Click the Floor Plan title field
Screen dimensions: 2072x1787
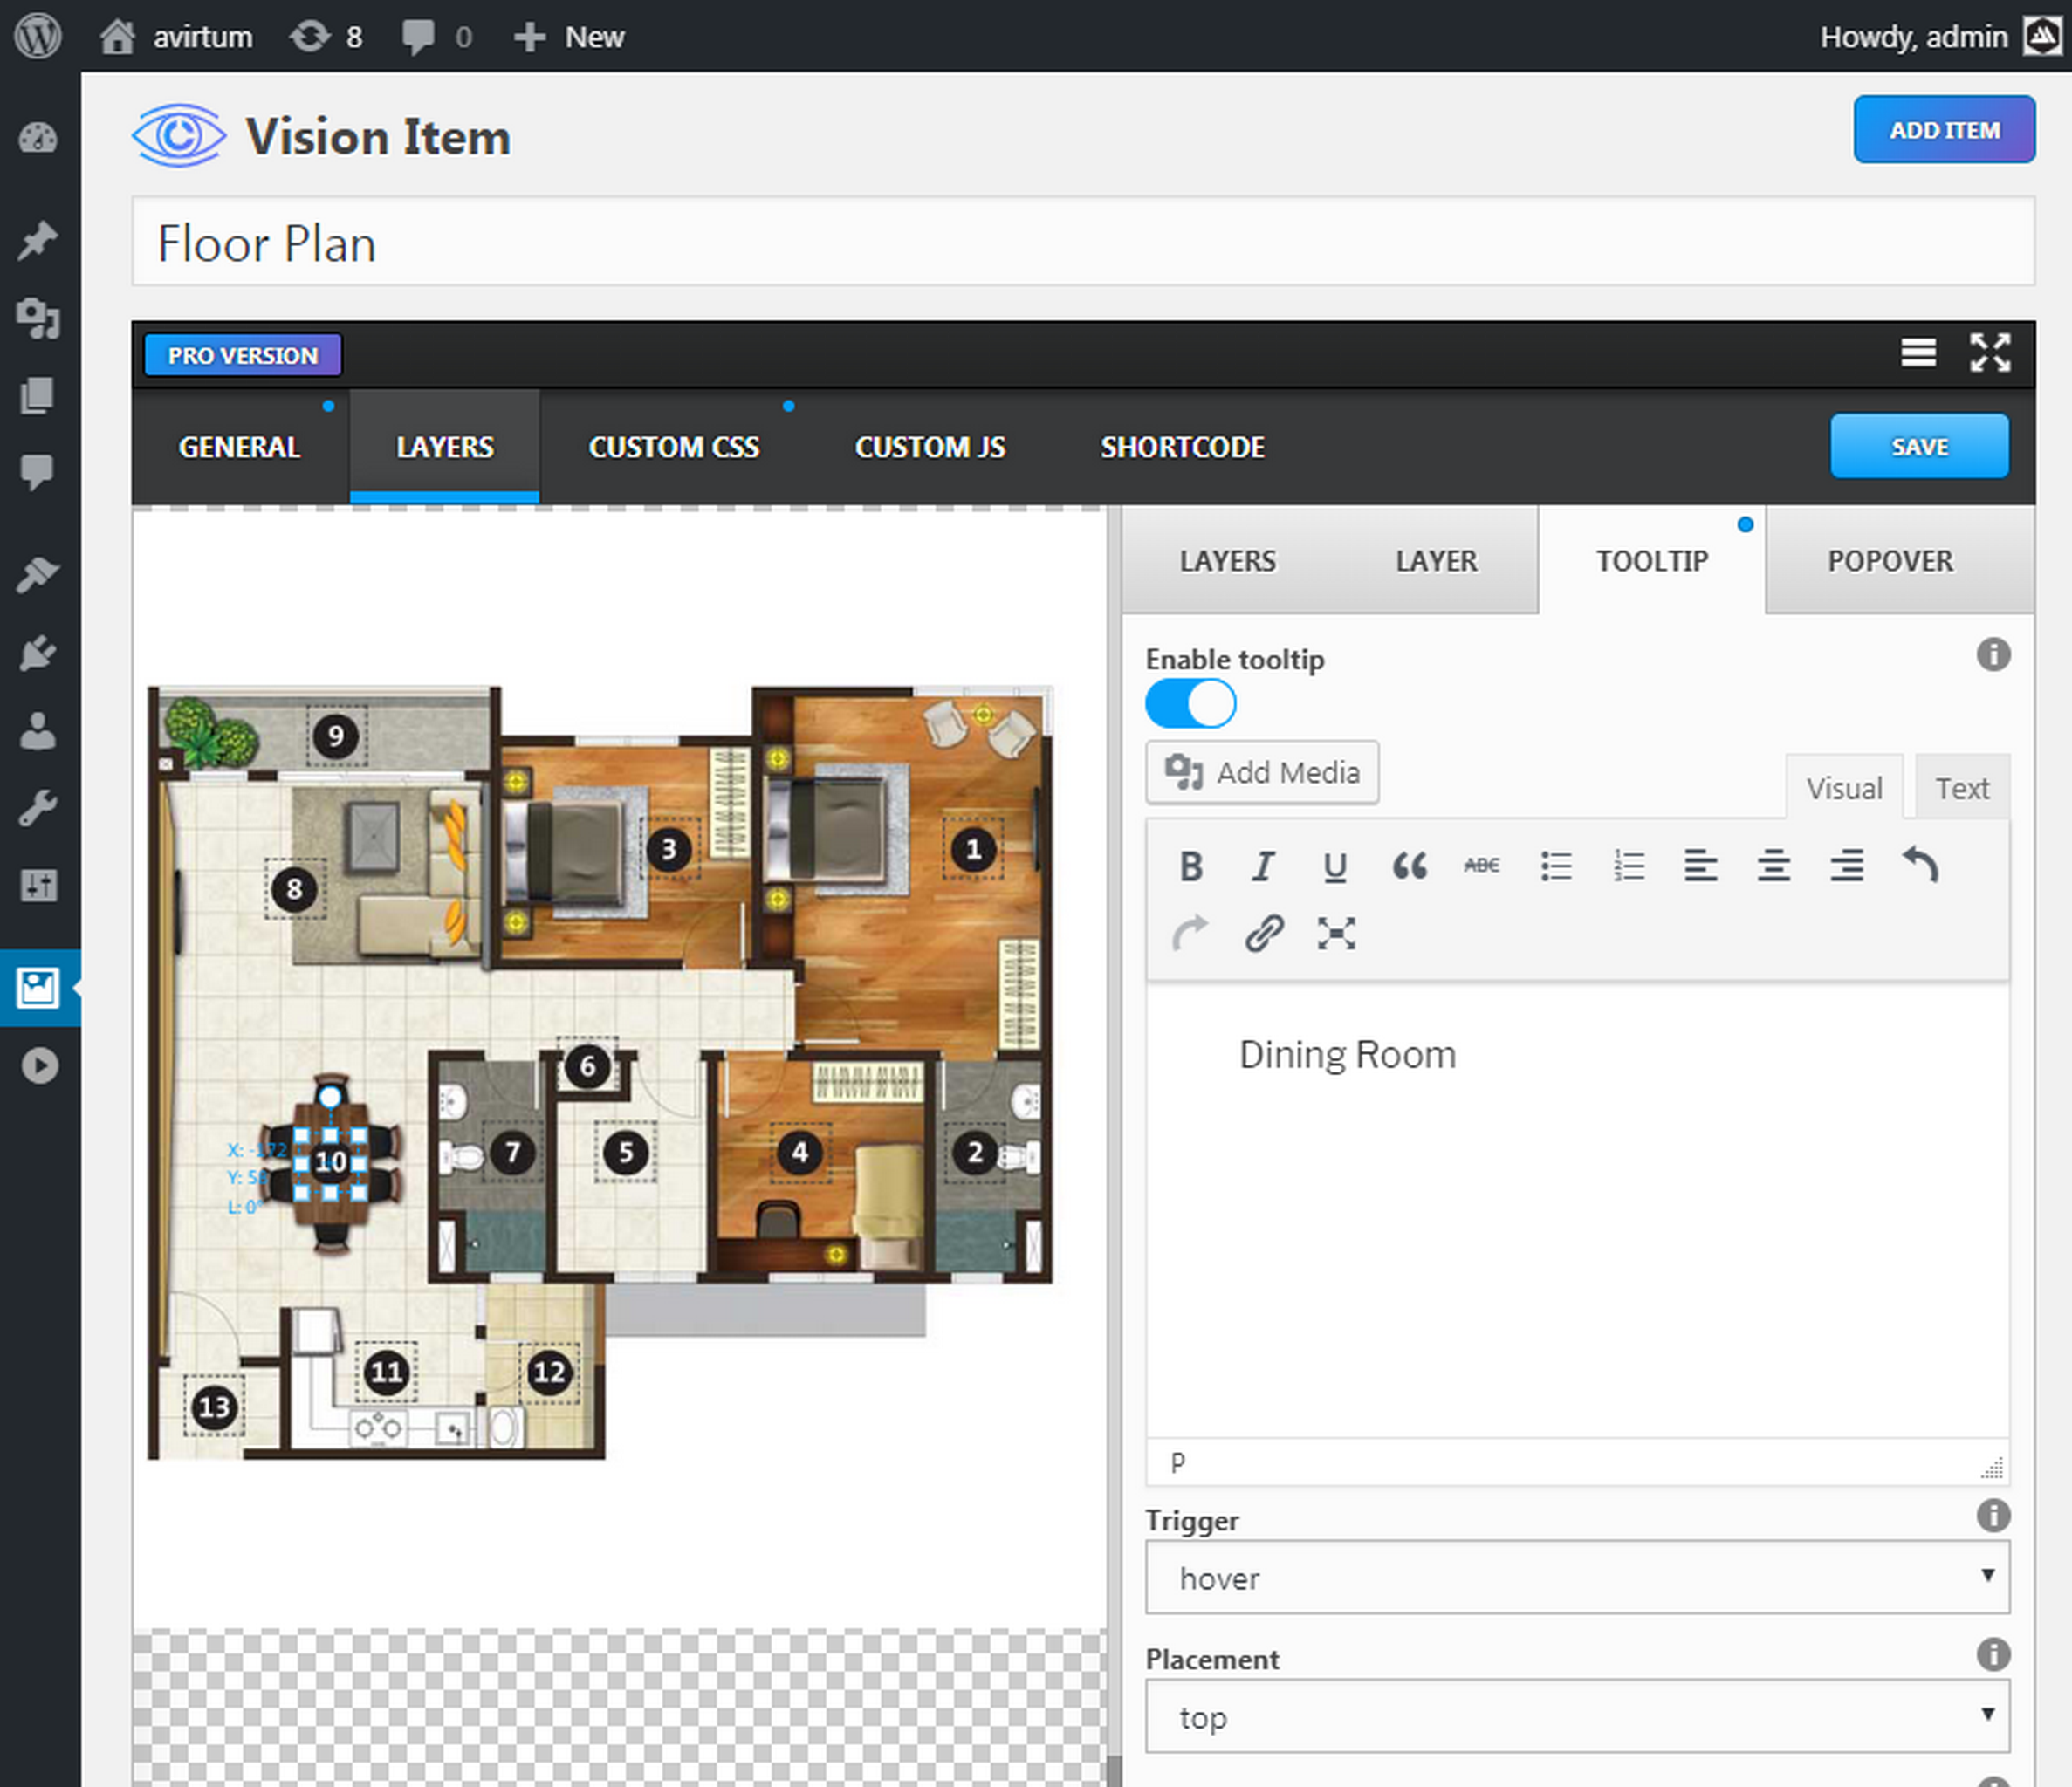[x=1083, y=242]
